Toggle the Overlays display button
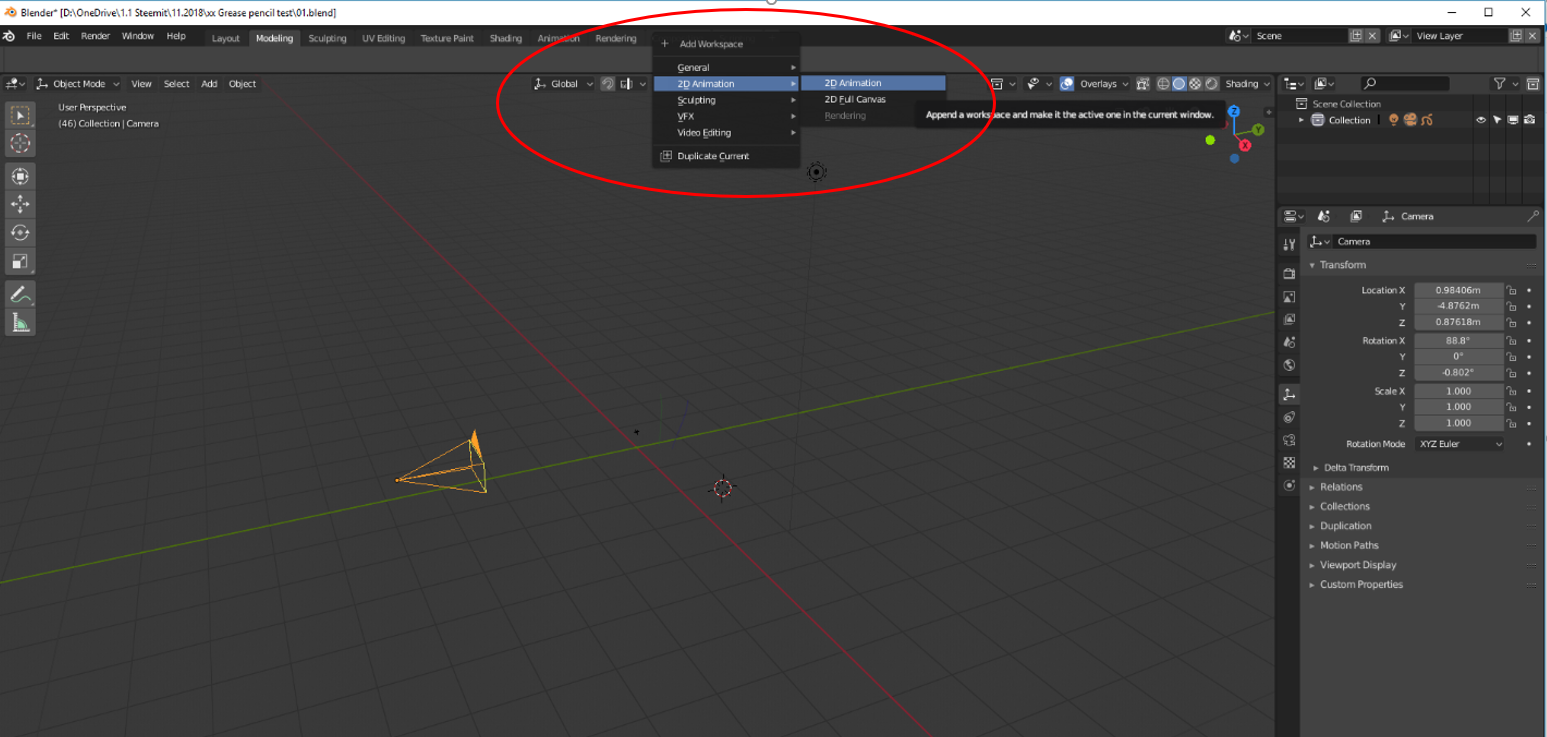Viewport: 1547px width, 737px height. pyautogui.click(x=1067, y=84)
